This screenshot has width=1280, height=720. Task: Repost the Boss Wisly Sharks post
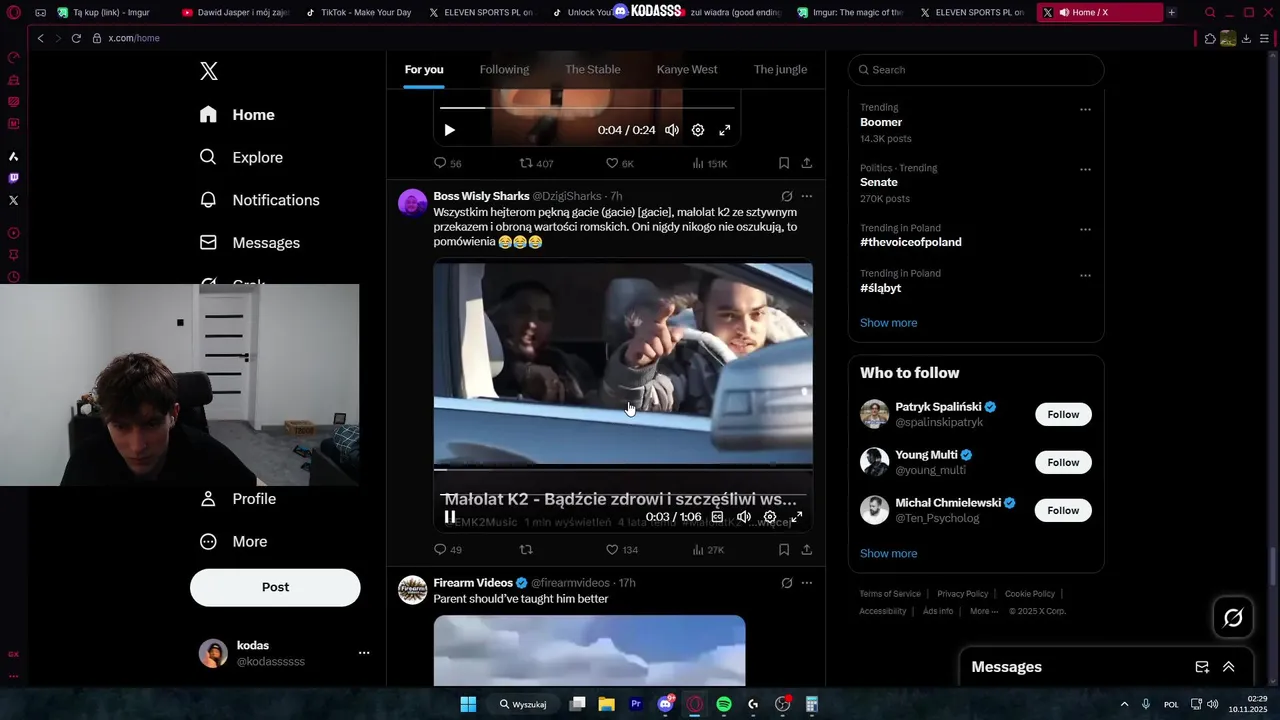(527, 550)
